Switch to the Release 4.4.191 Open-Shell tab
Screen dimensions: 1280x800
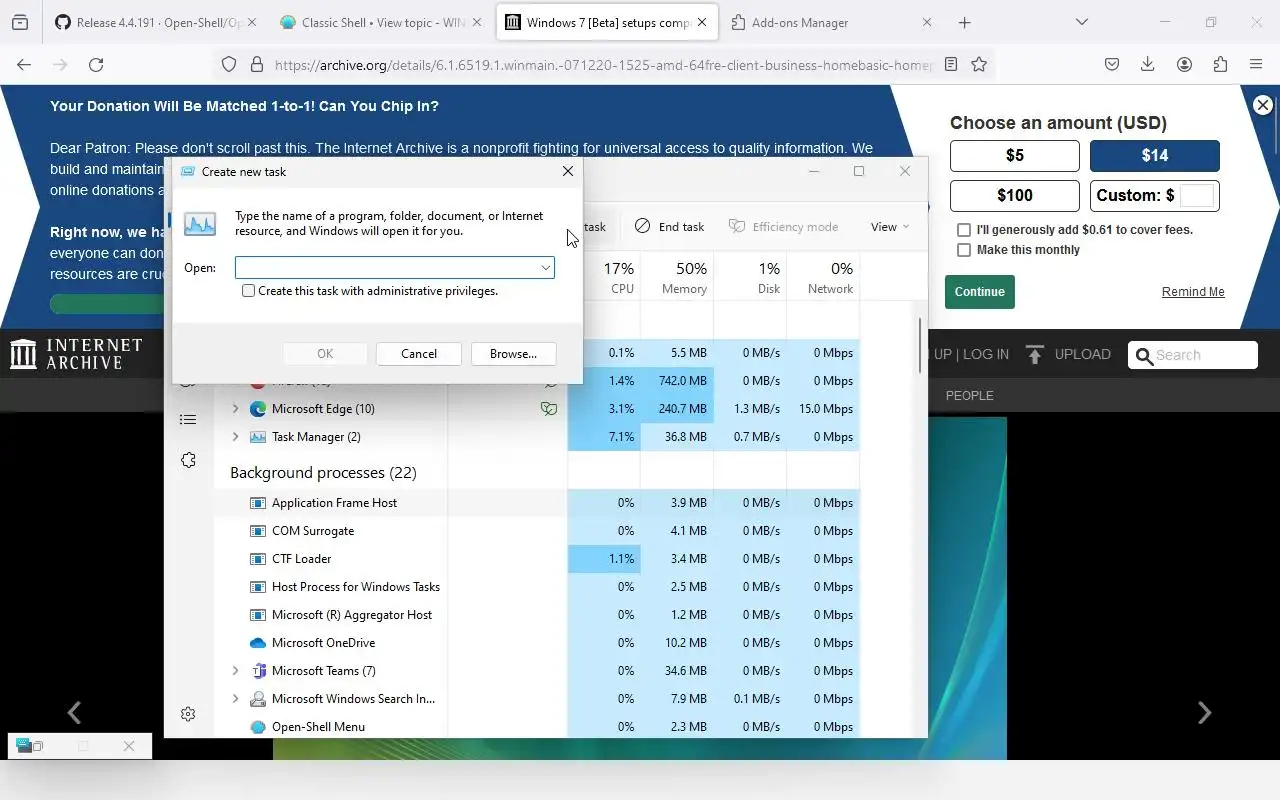pyautogui.click(x=155, y=22)
